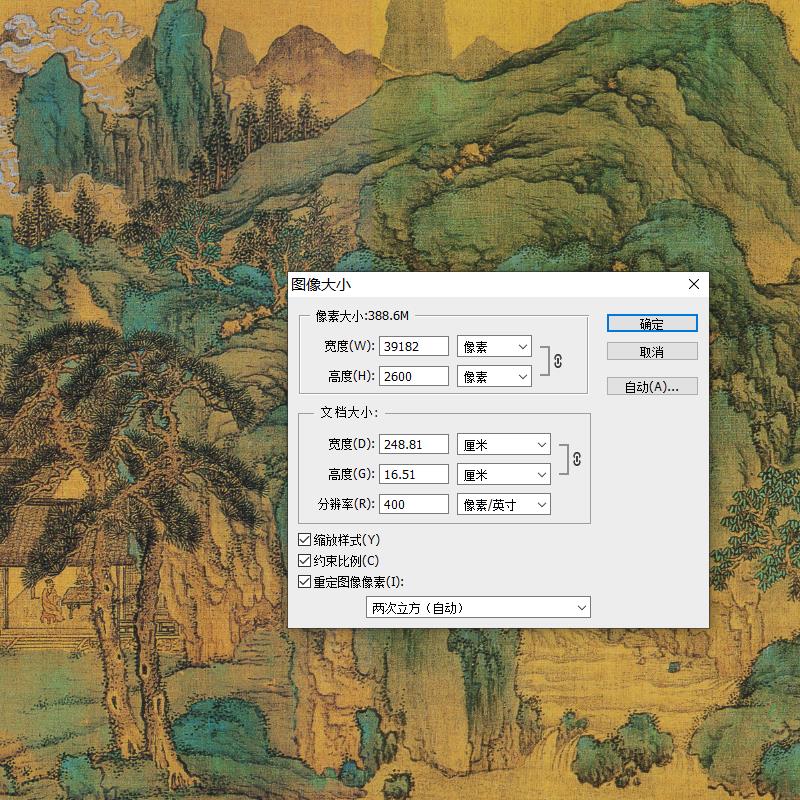This screenshot has width=800, height=800.
Task: Focus the 分辨率(R) field 400
Action: pos(414,505)
